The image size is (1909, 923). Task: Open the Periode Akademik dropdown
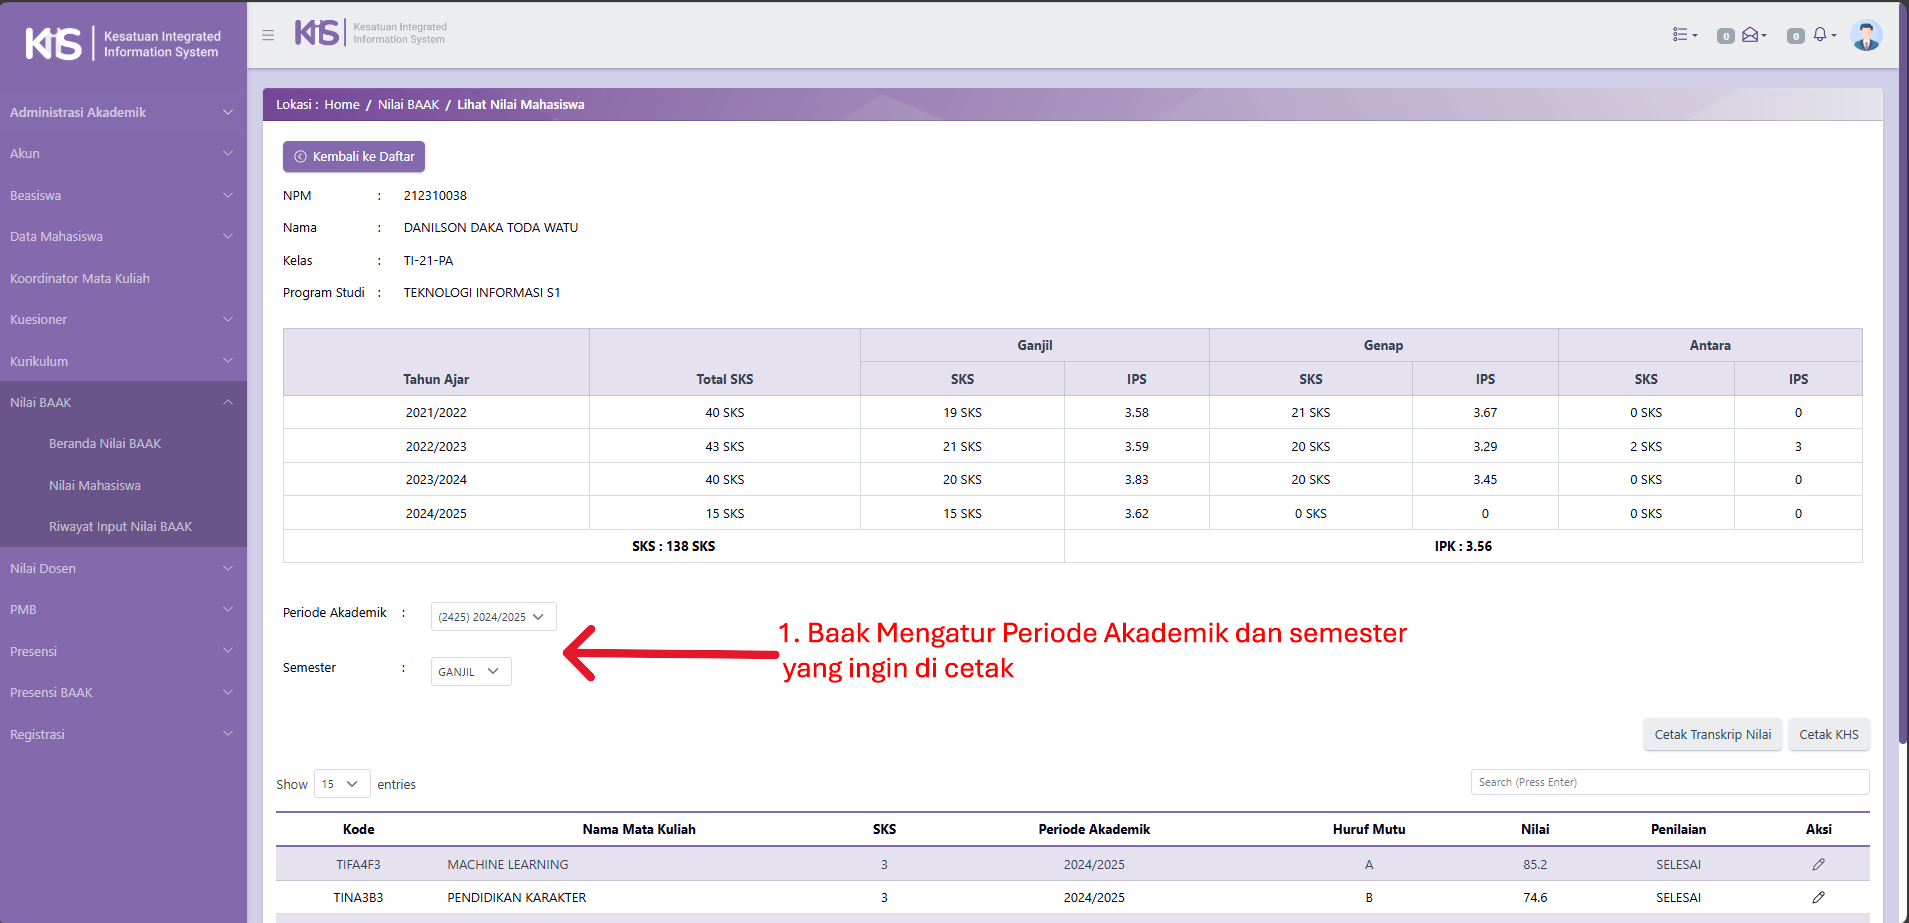coord(493,617)
